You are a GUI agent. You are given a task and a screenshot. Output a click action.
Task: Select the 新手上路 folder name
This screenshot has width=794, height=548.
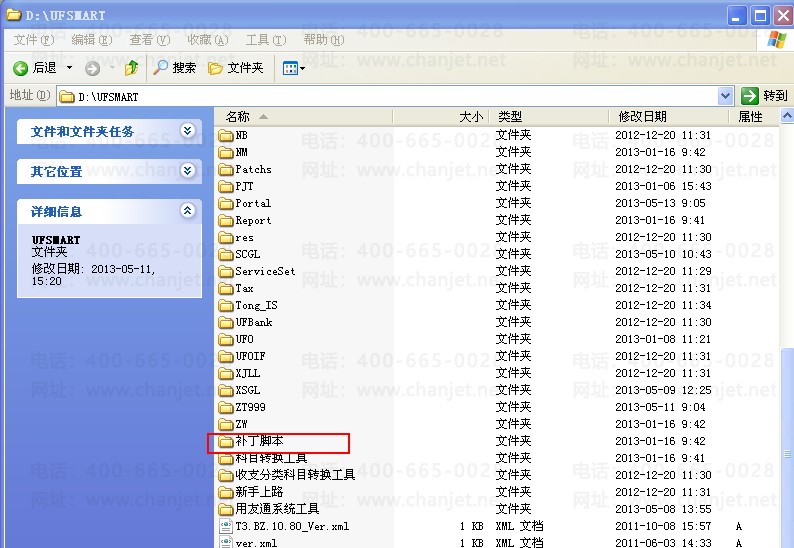point(259,492)
